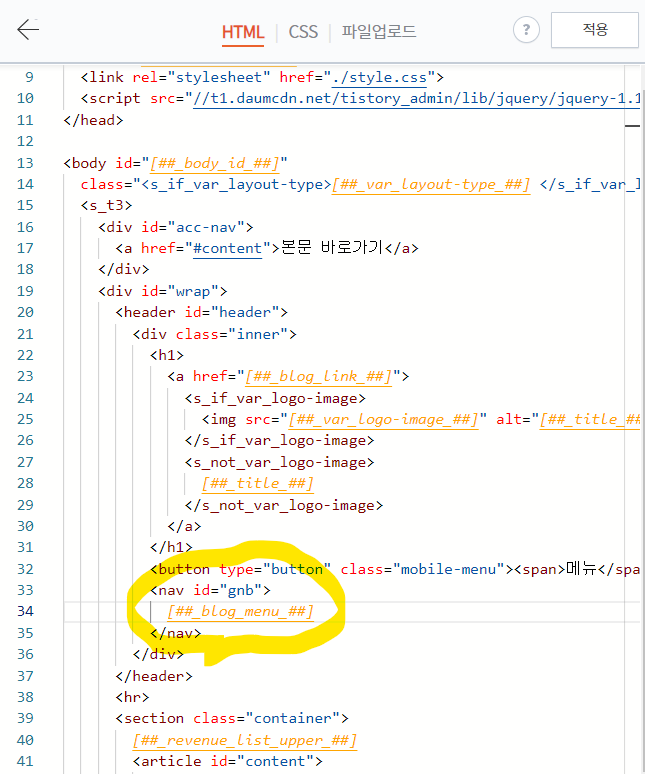This screenshot has height=774, width=645.
Task: Switch to the HTML tab
Action: pyautogui.click(x=243, y=32)
